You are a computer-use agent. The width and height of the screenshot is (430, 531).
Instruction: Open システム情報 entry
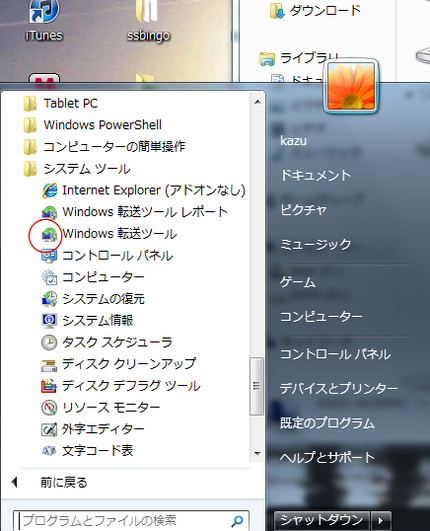click(87, 320)
